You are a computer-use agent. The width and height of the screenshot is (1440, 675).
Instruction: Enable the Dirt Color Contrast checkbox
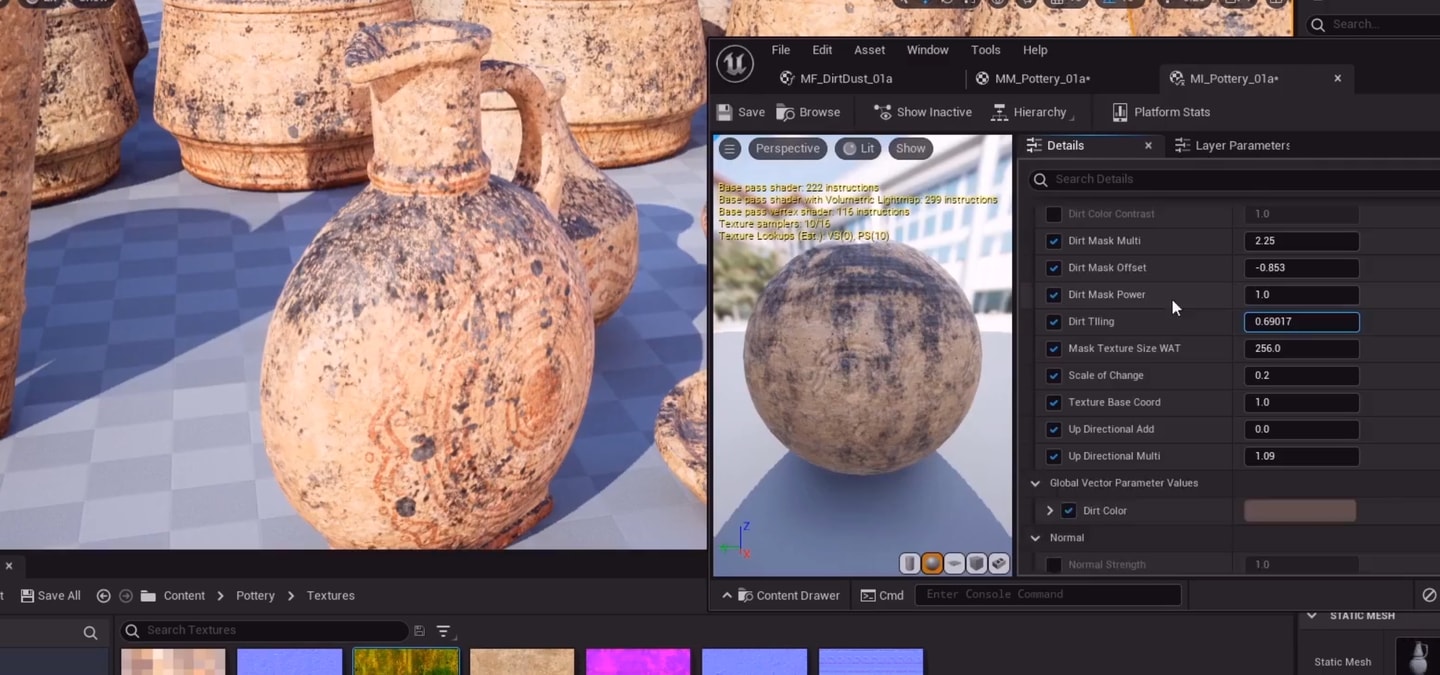(x=1053, y=214)
